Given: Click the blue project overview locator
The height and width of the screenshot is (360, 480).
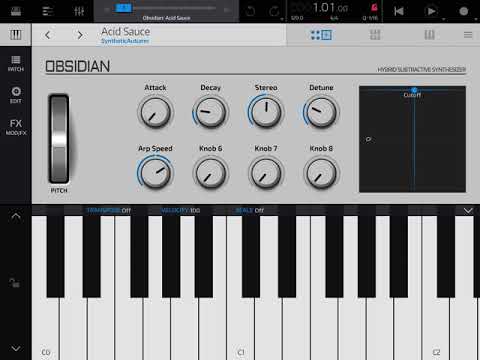Looking at the screenshot, I should point(123,8).
